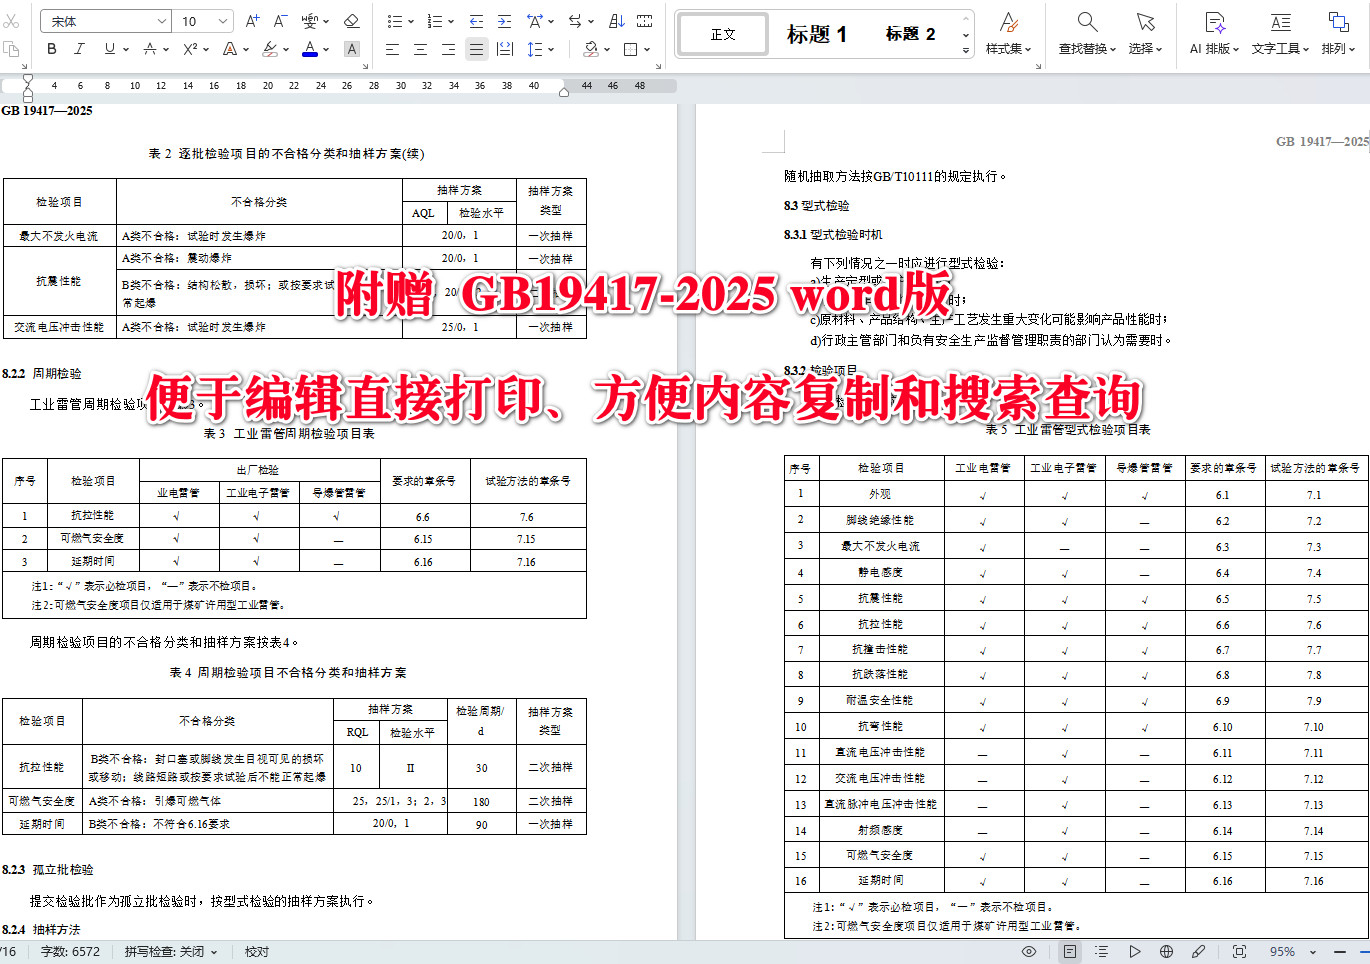The width and height of the screenshot is (1370, 964).
Task: Open phonetic guide wén icon
Action: (x=309, y=21)
